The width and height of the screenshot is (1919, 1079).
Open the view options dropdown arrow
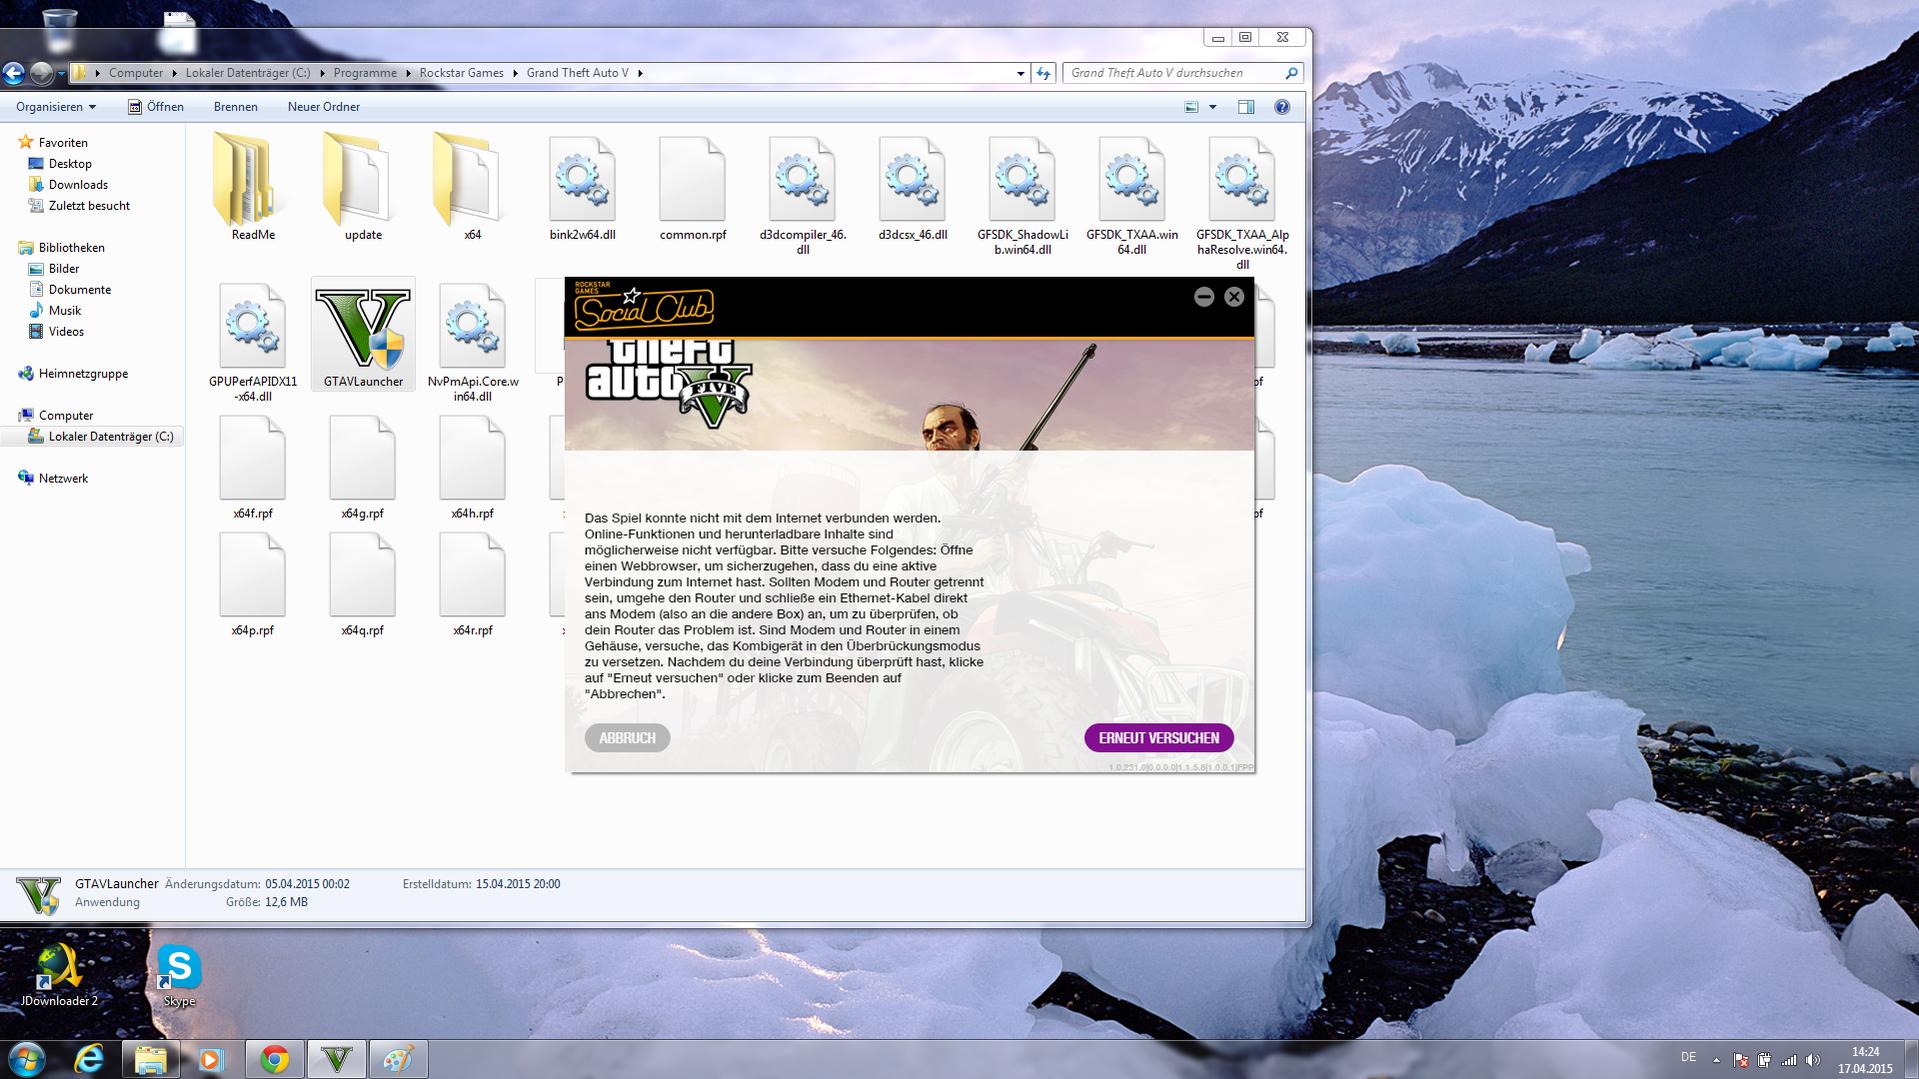[1213, 107]
